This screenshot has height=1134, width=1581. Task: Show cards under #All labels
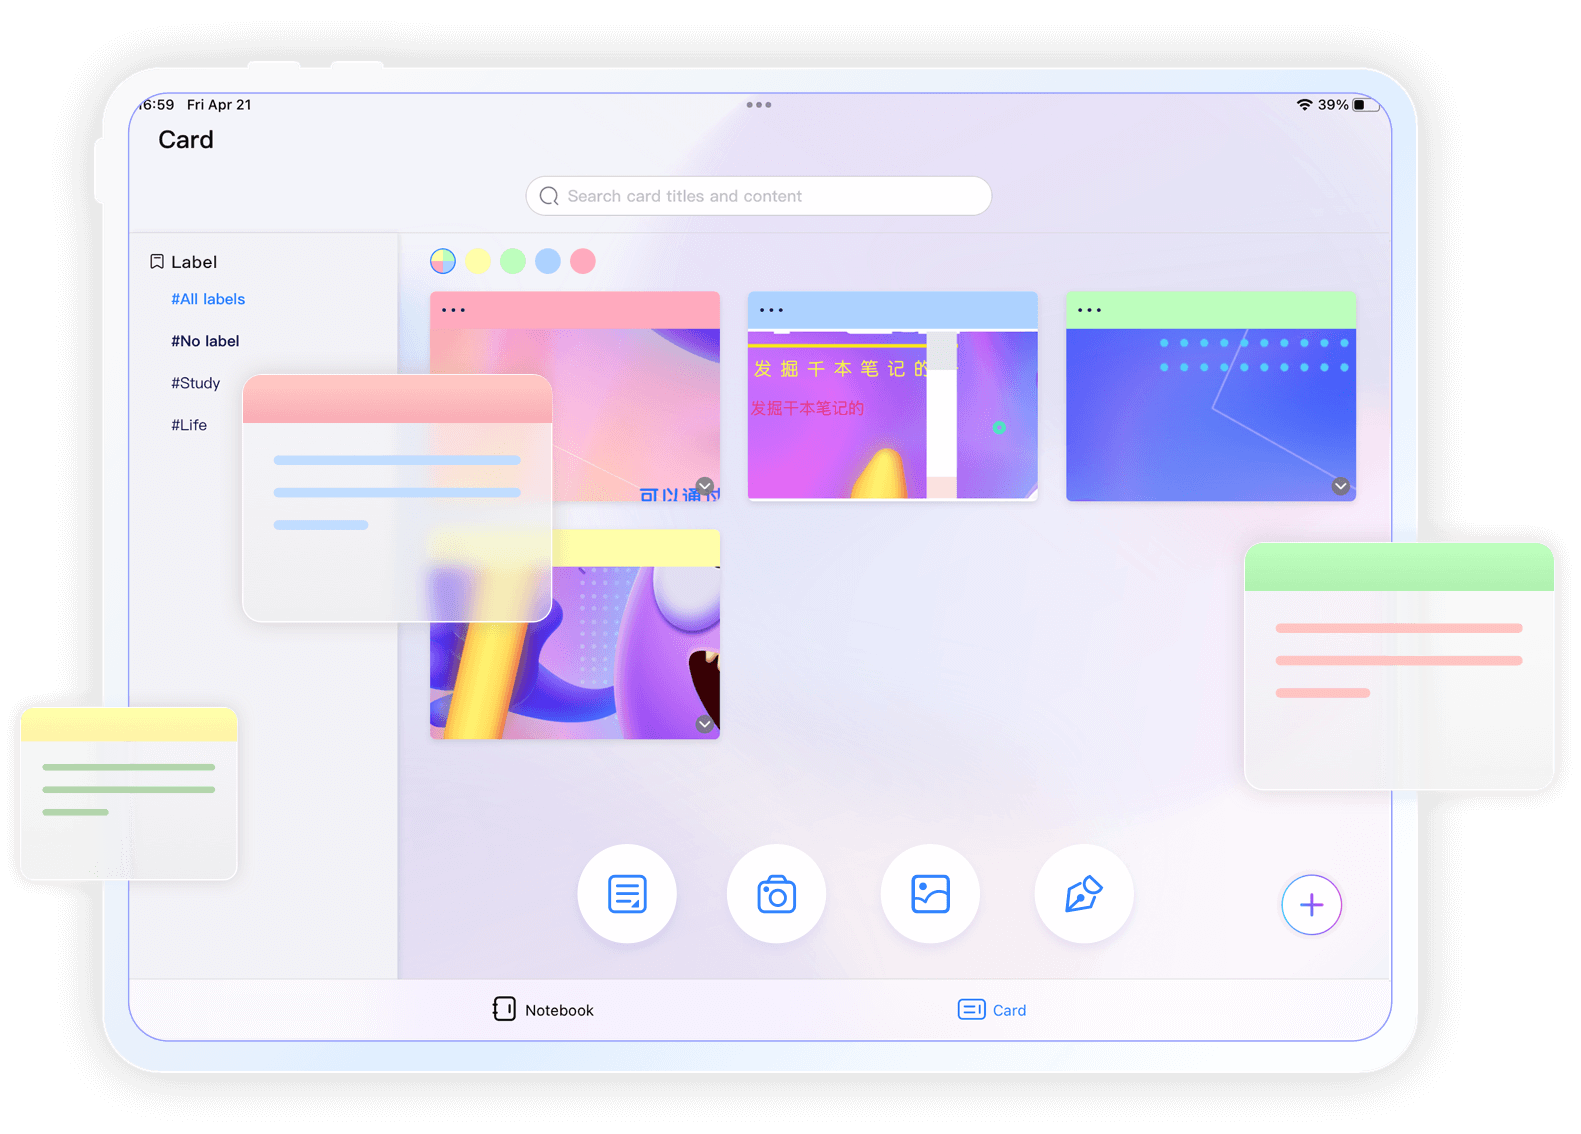(208, 299)
